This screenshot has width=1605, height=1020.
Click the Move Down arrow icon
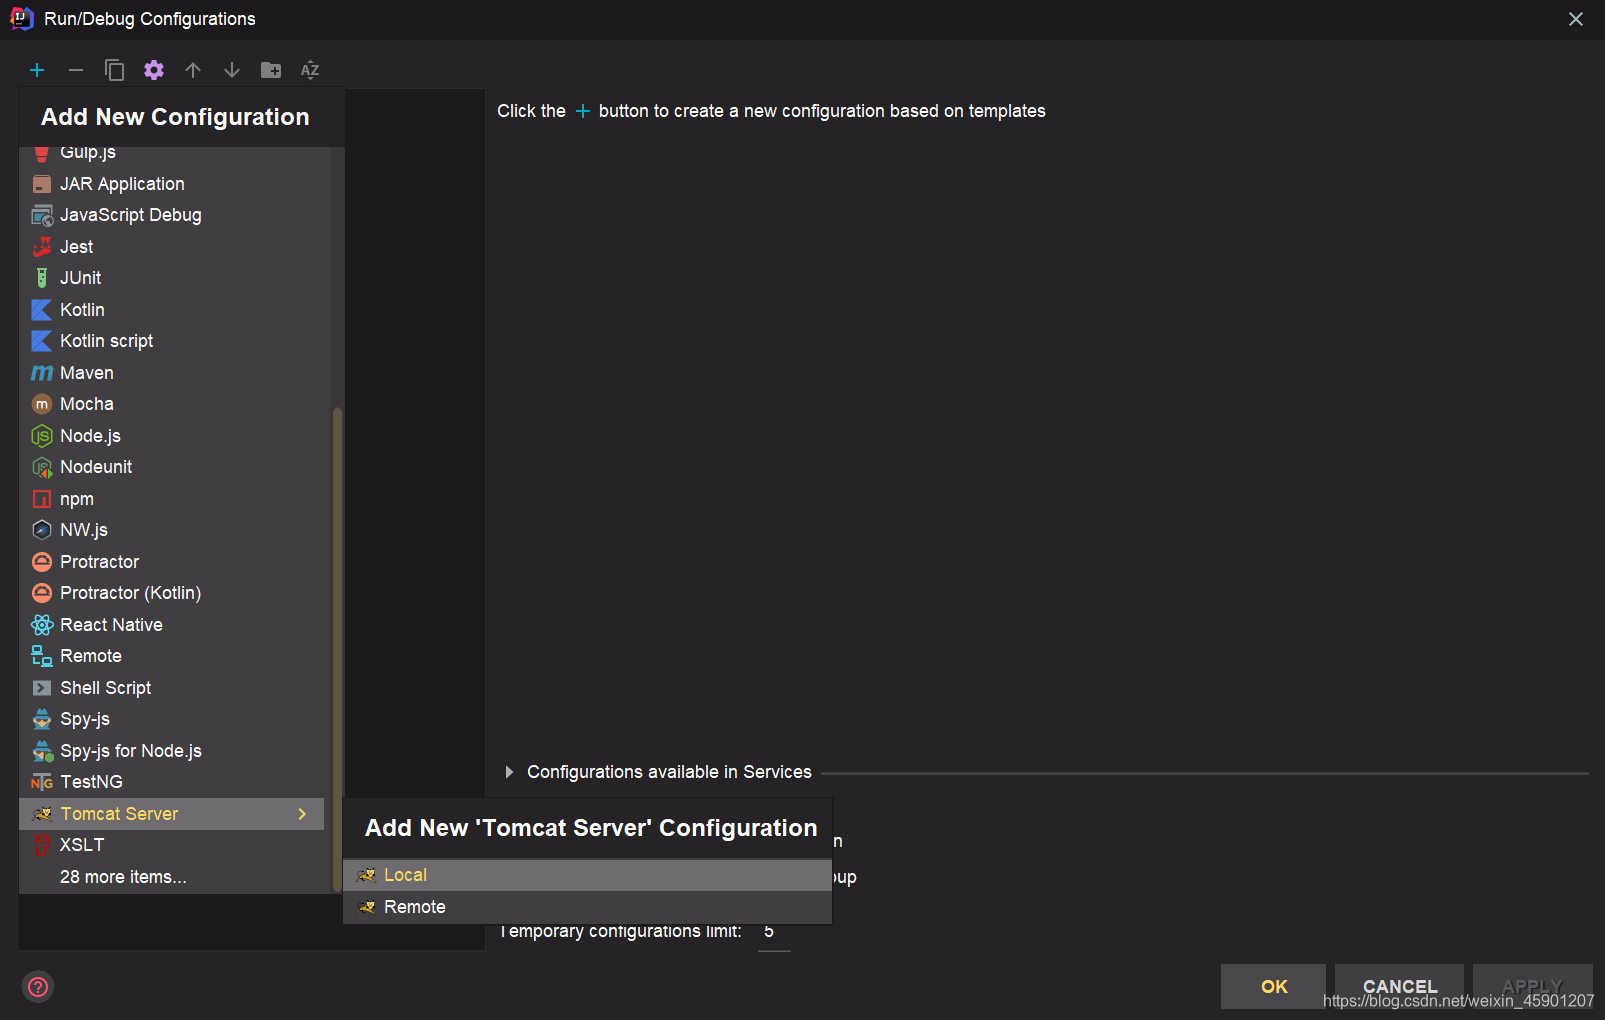pyautogui.click(x=232, y=70)
